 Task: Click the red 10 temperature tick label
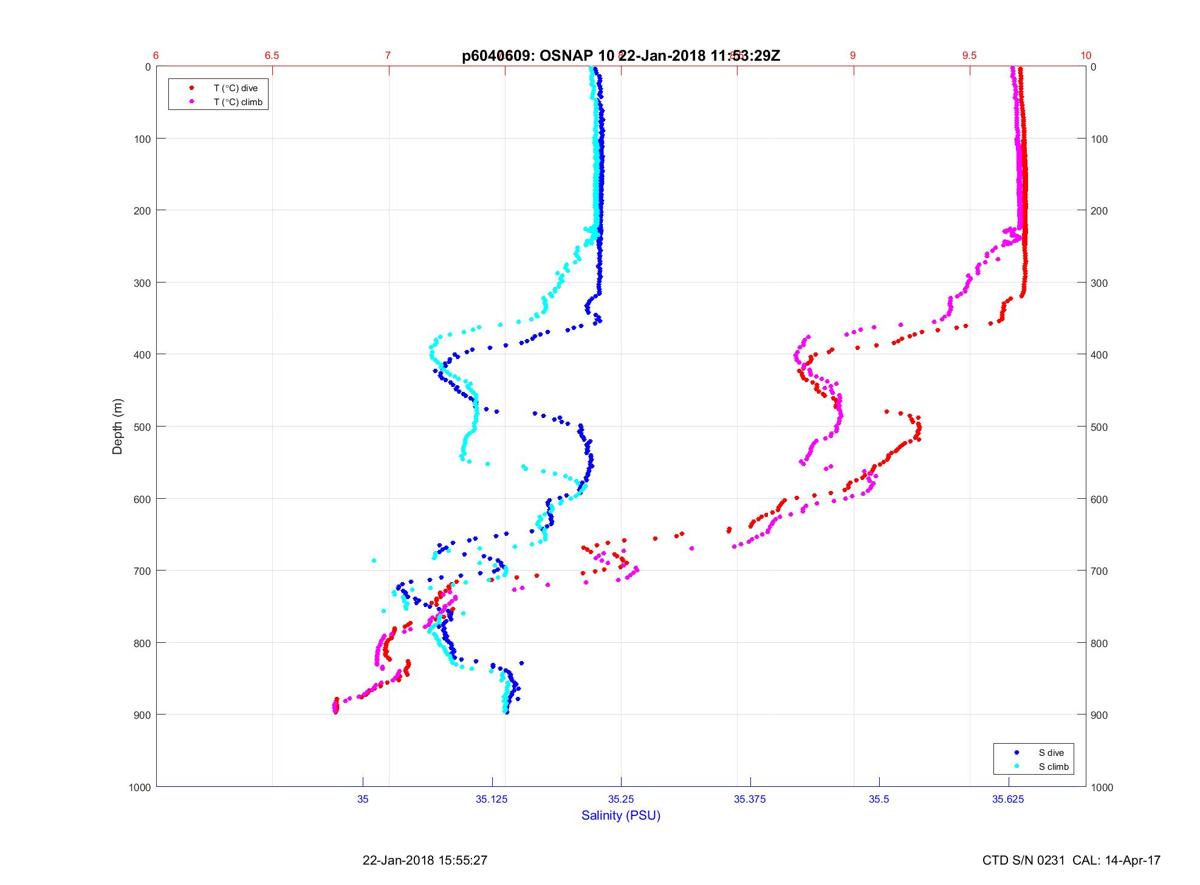pyautogui.click(x=1086, y=56)
